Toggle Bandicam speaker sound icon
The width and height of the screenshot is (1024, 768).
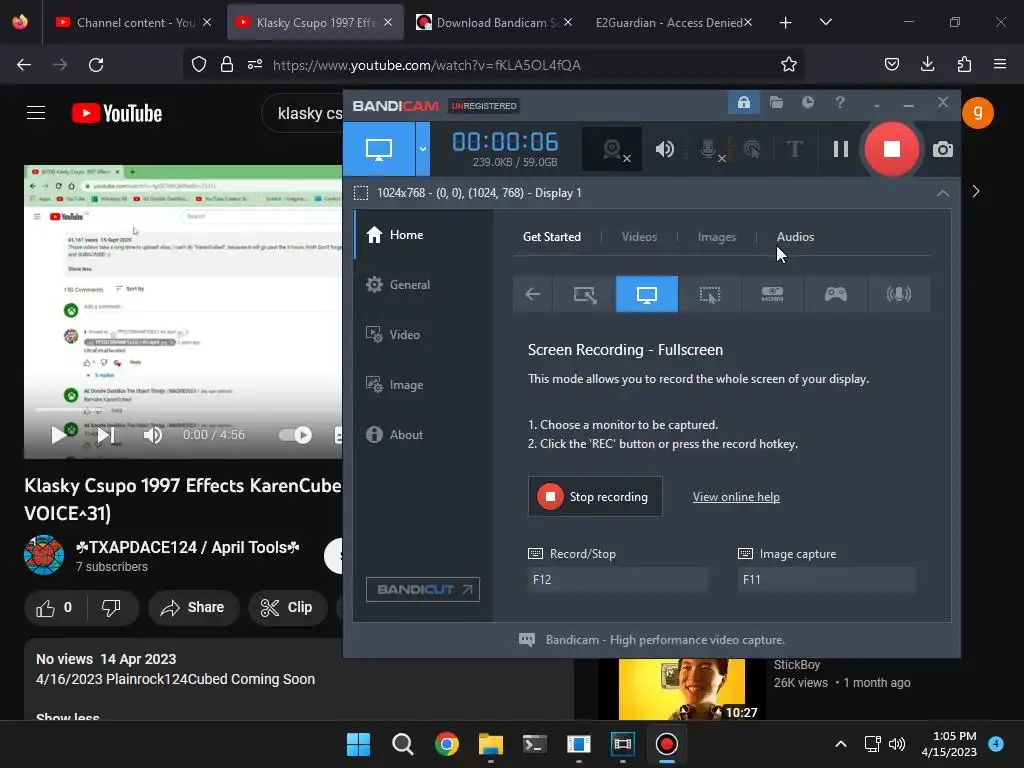[x=664, y=149]
